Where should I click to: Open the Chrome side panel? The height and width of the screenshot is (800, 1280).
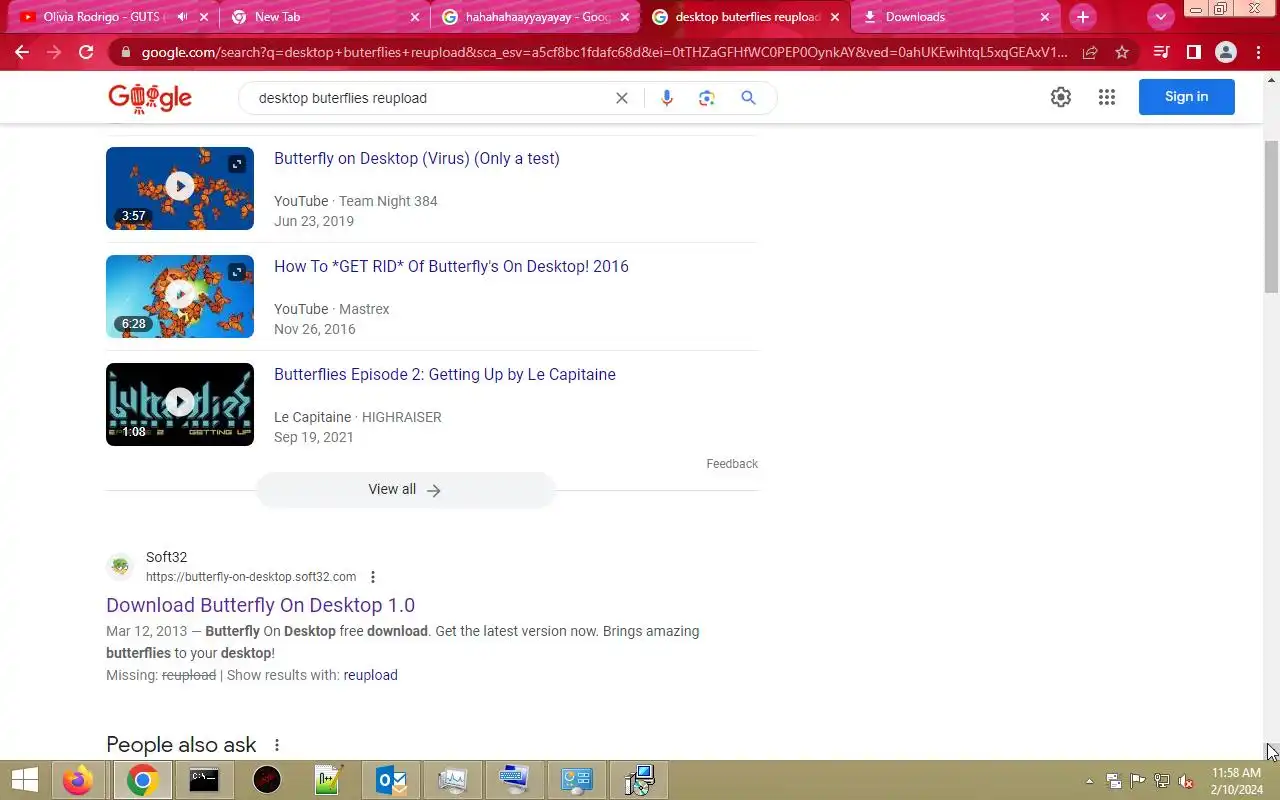click(x=1193, y=52)
